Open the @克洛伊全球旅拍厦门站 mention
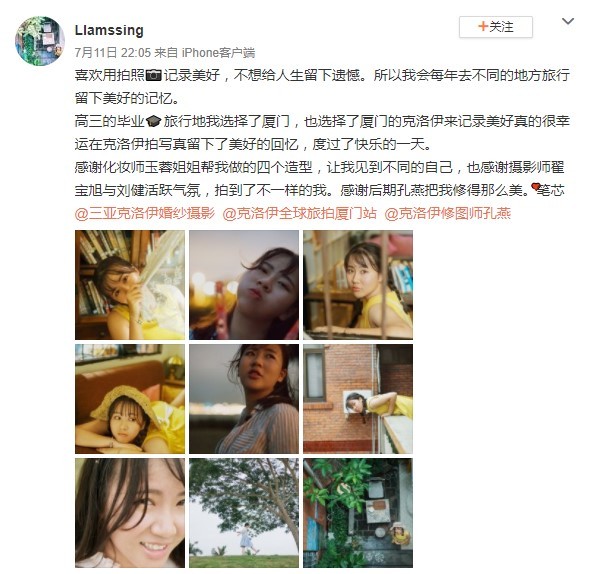This screenshot has height=574, width=589. click(x=299, y=213)
